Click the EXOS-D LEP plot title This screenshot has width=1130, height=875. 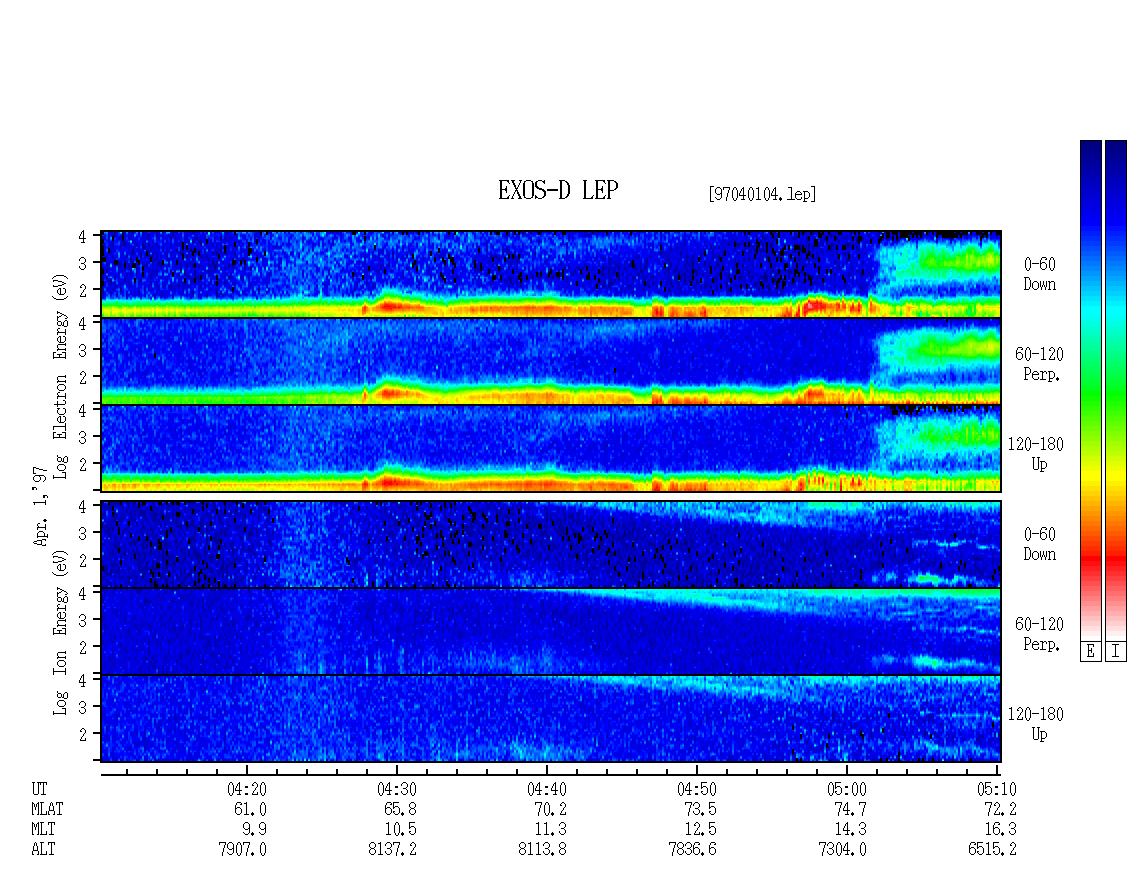(558, 190)
